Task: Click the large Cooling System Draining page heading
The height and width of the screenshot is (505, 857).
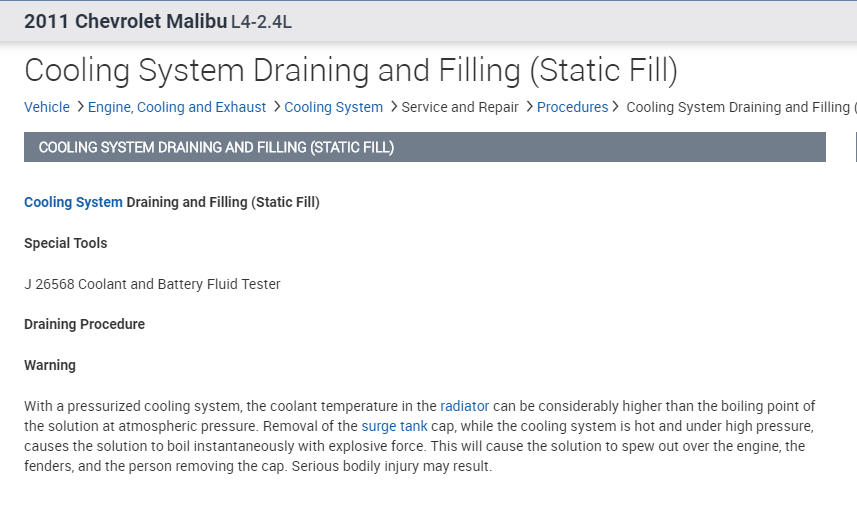Action: 350,70
